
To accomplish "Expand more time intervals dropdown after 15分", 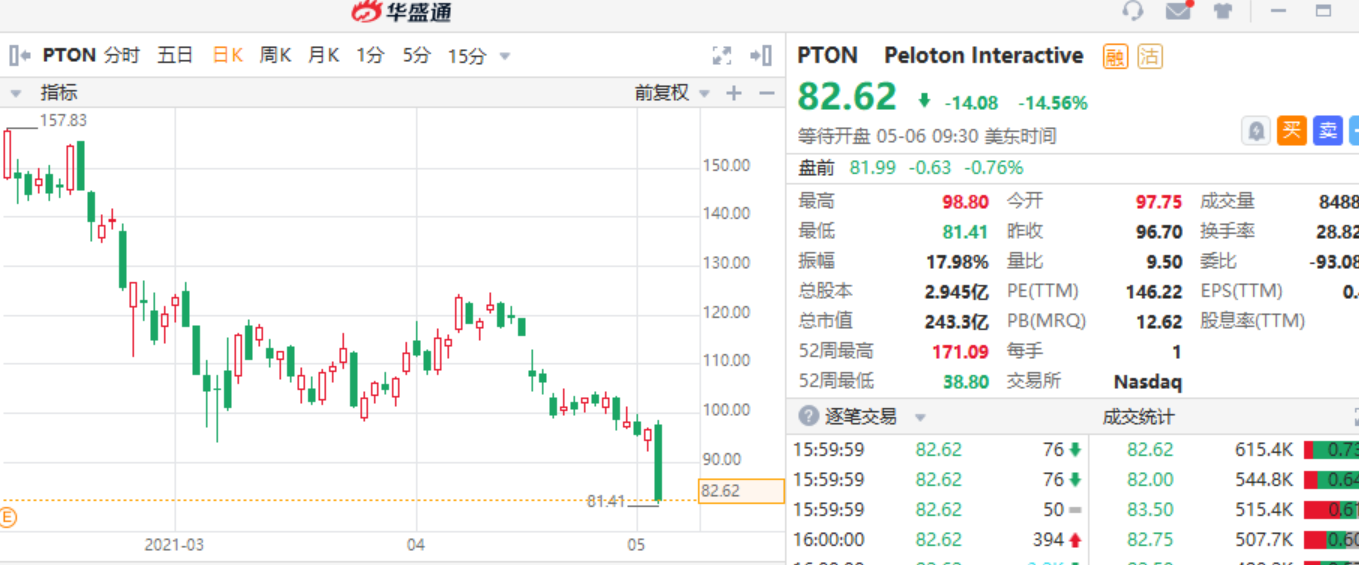I will 505,56.
